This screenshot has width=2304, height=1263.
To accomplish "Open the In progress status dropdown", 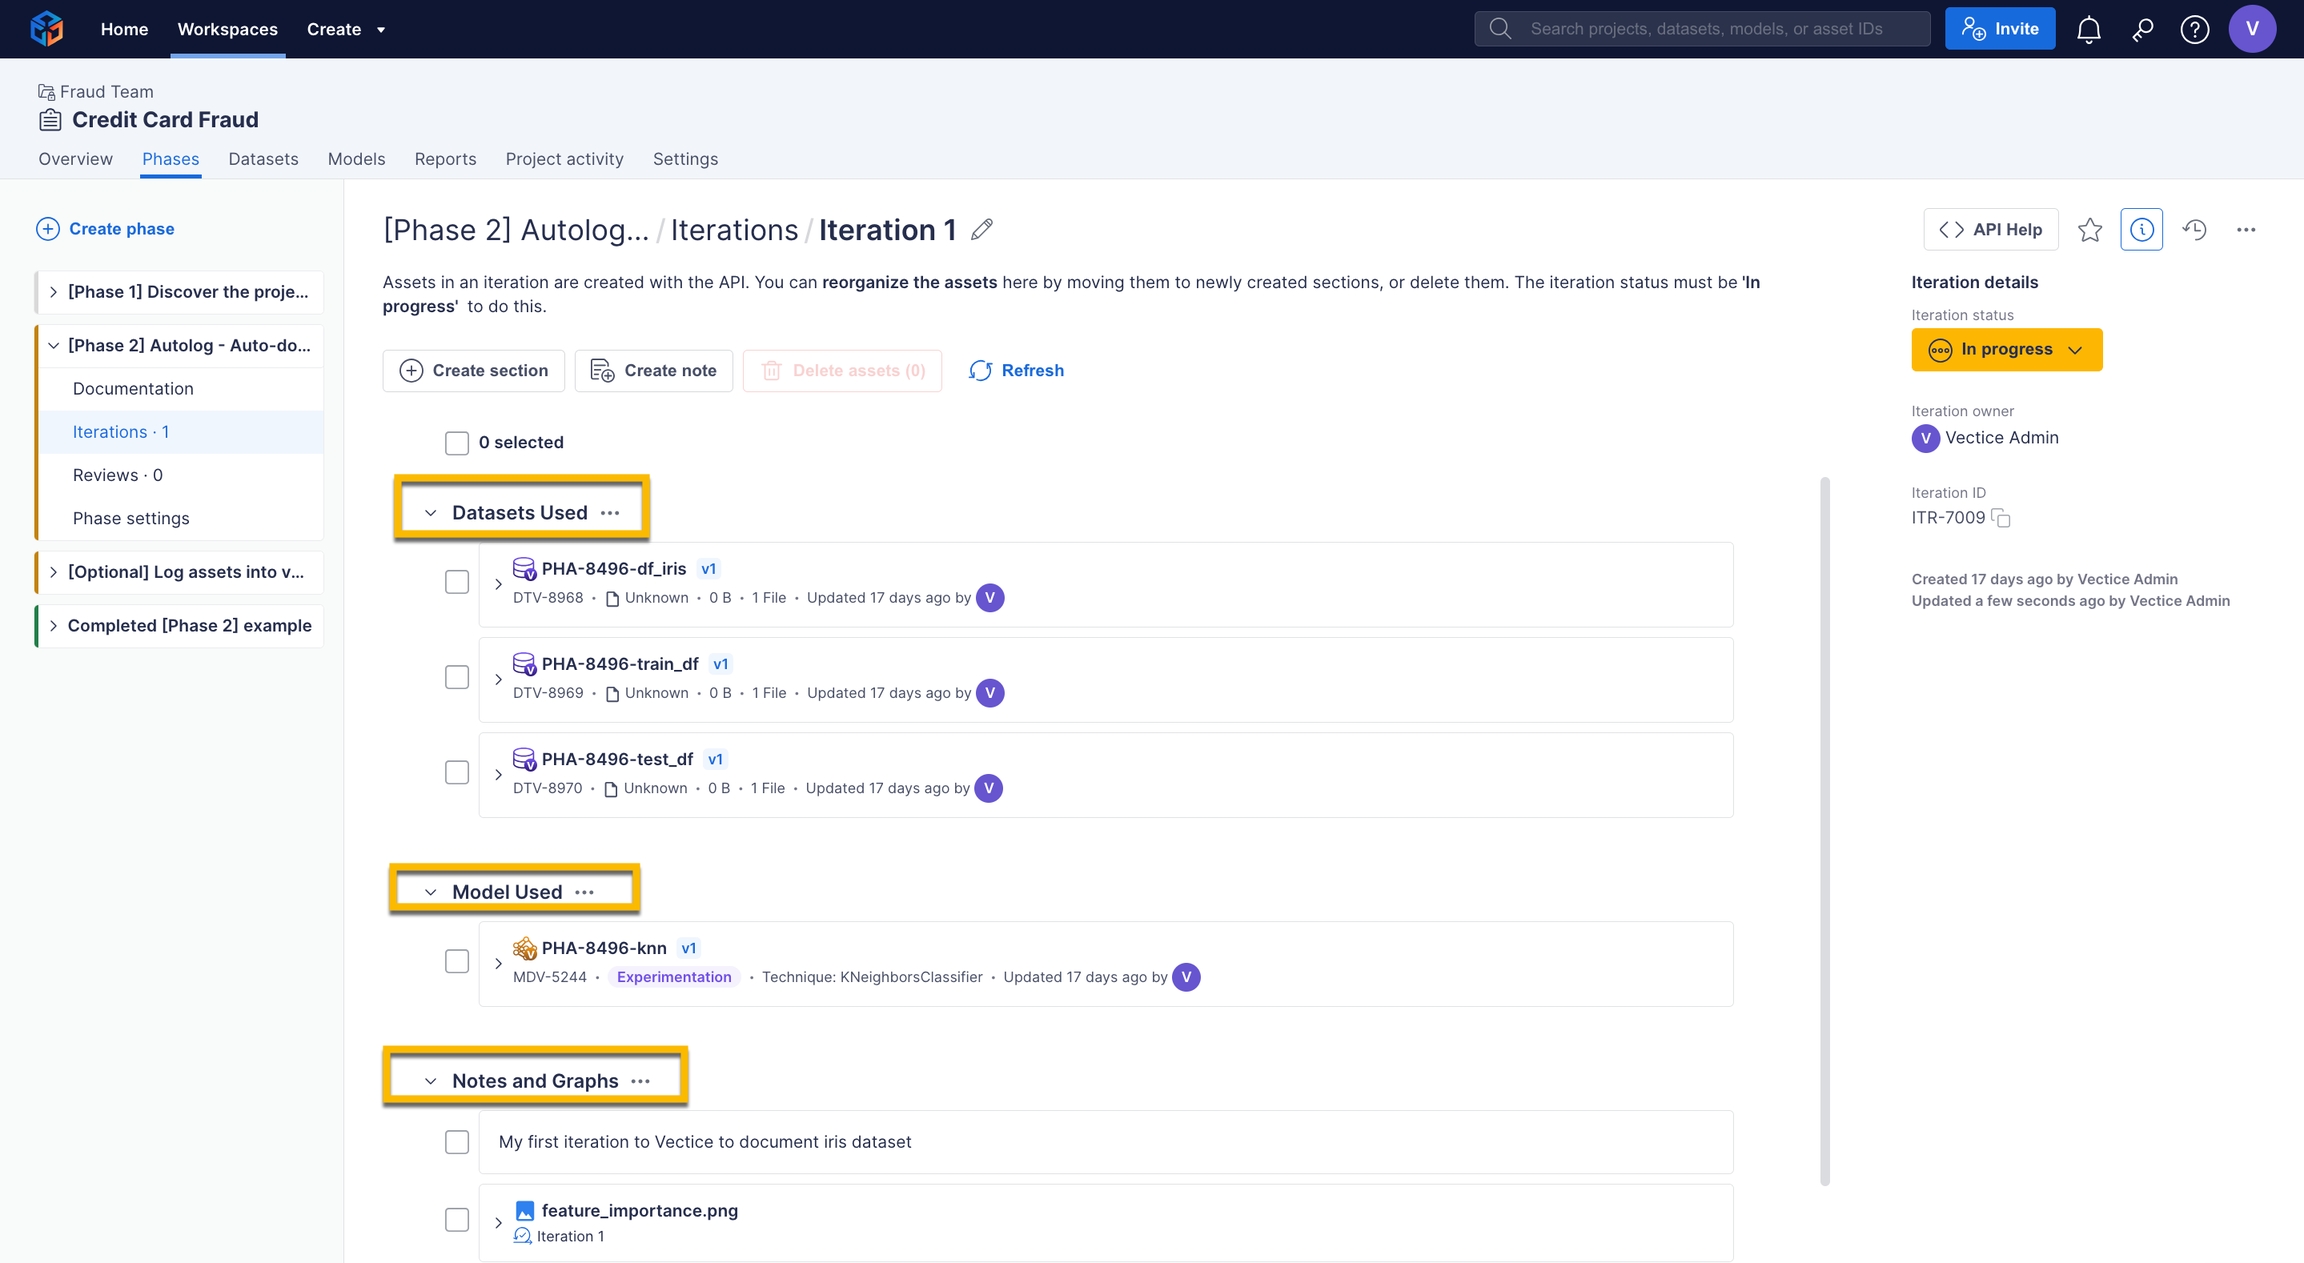I will point(2006,350).
